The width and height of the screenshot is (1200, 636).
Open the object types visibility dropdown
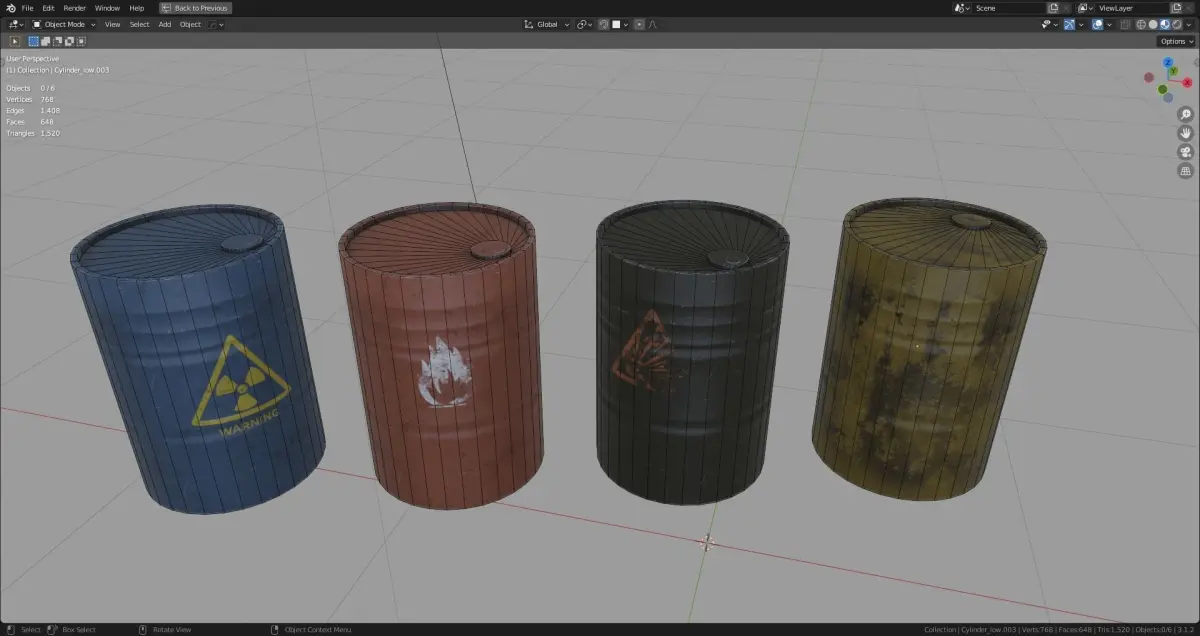click(1051, 24)
